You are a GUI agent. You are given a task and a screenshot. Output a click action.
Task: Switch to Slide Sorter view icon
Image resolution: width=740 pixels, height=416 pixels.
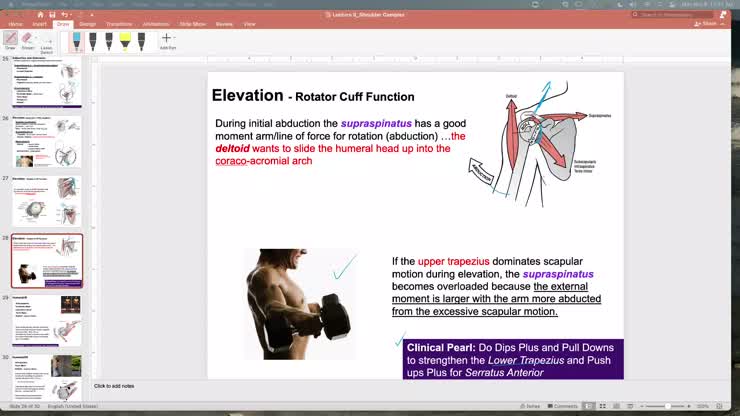click(x=603, y=406)
